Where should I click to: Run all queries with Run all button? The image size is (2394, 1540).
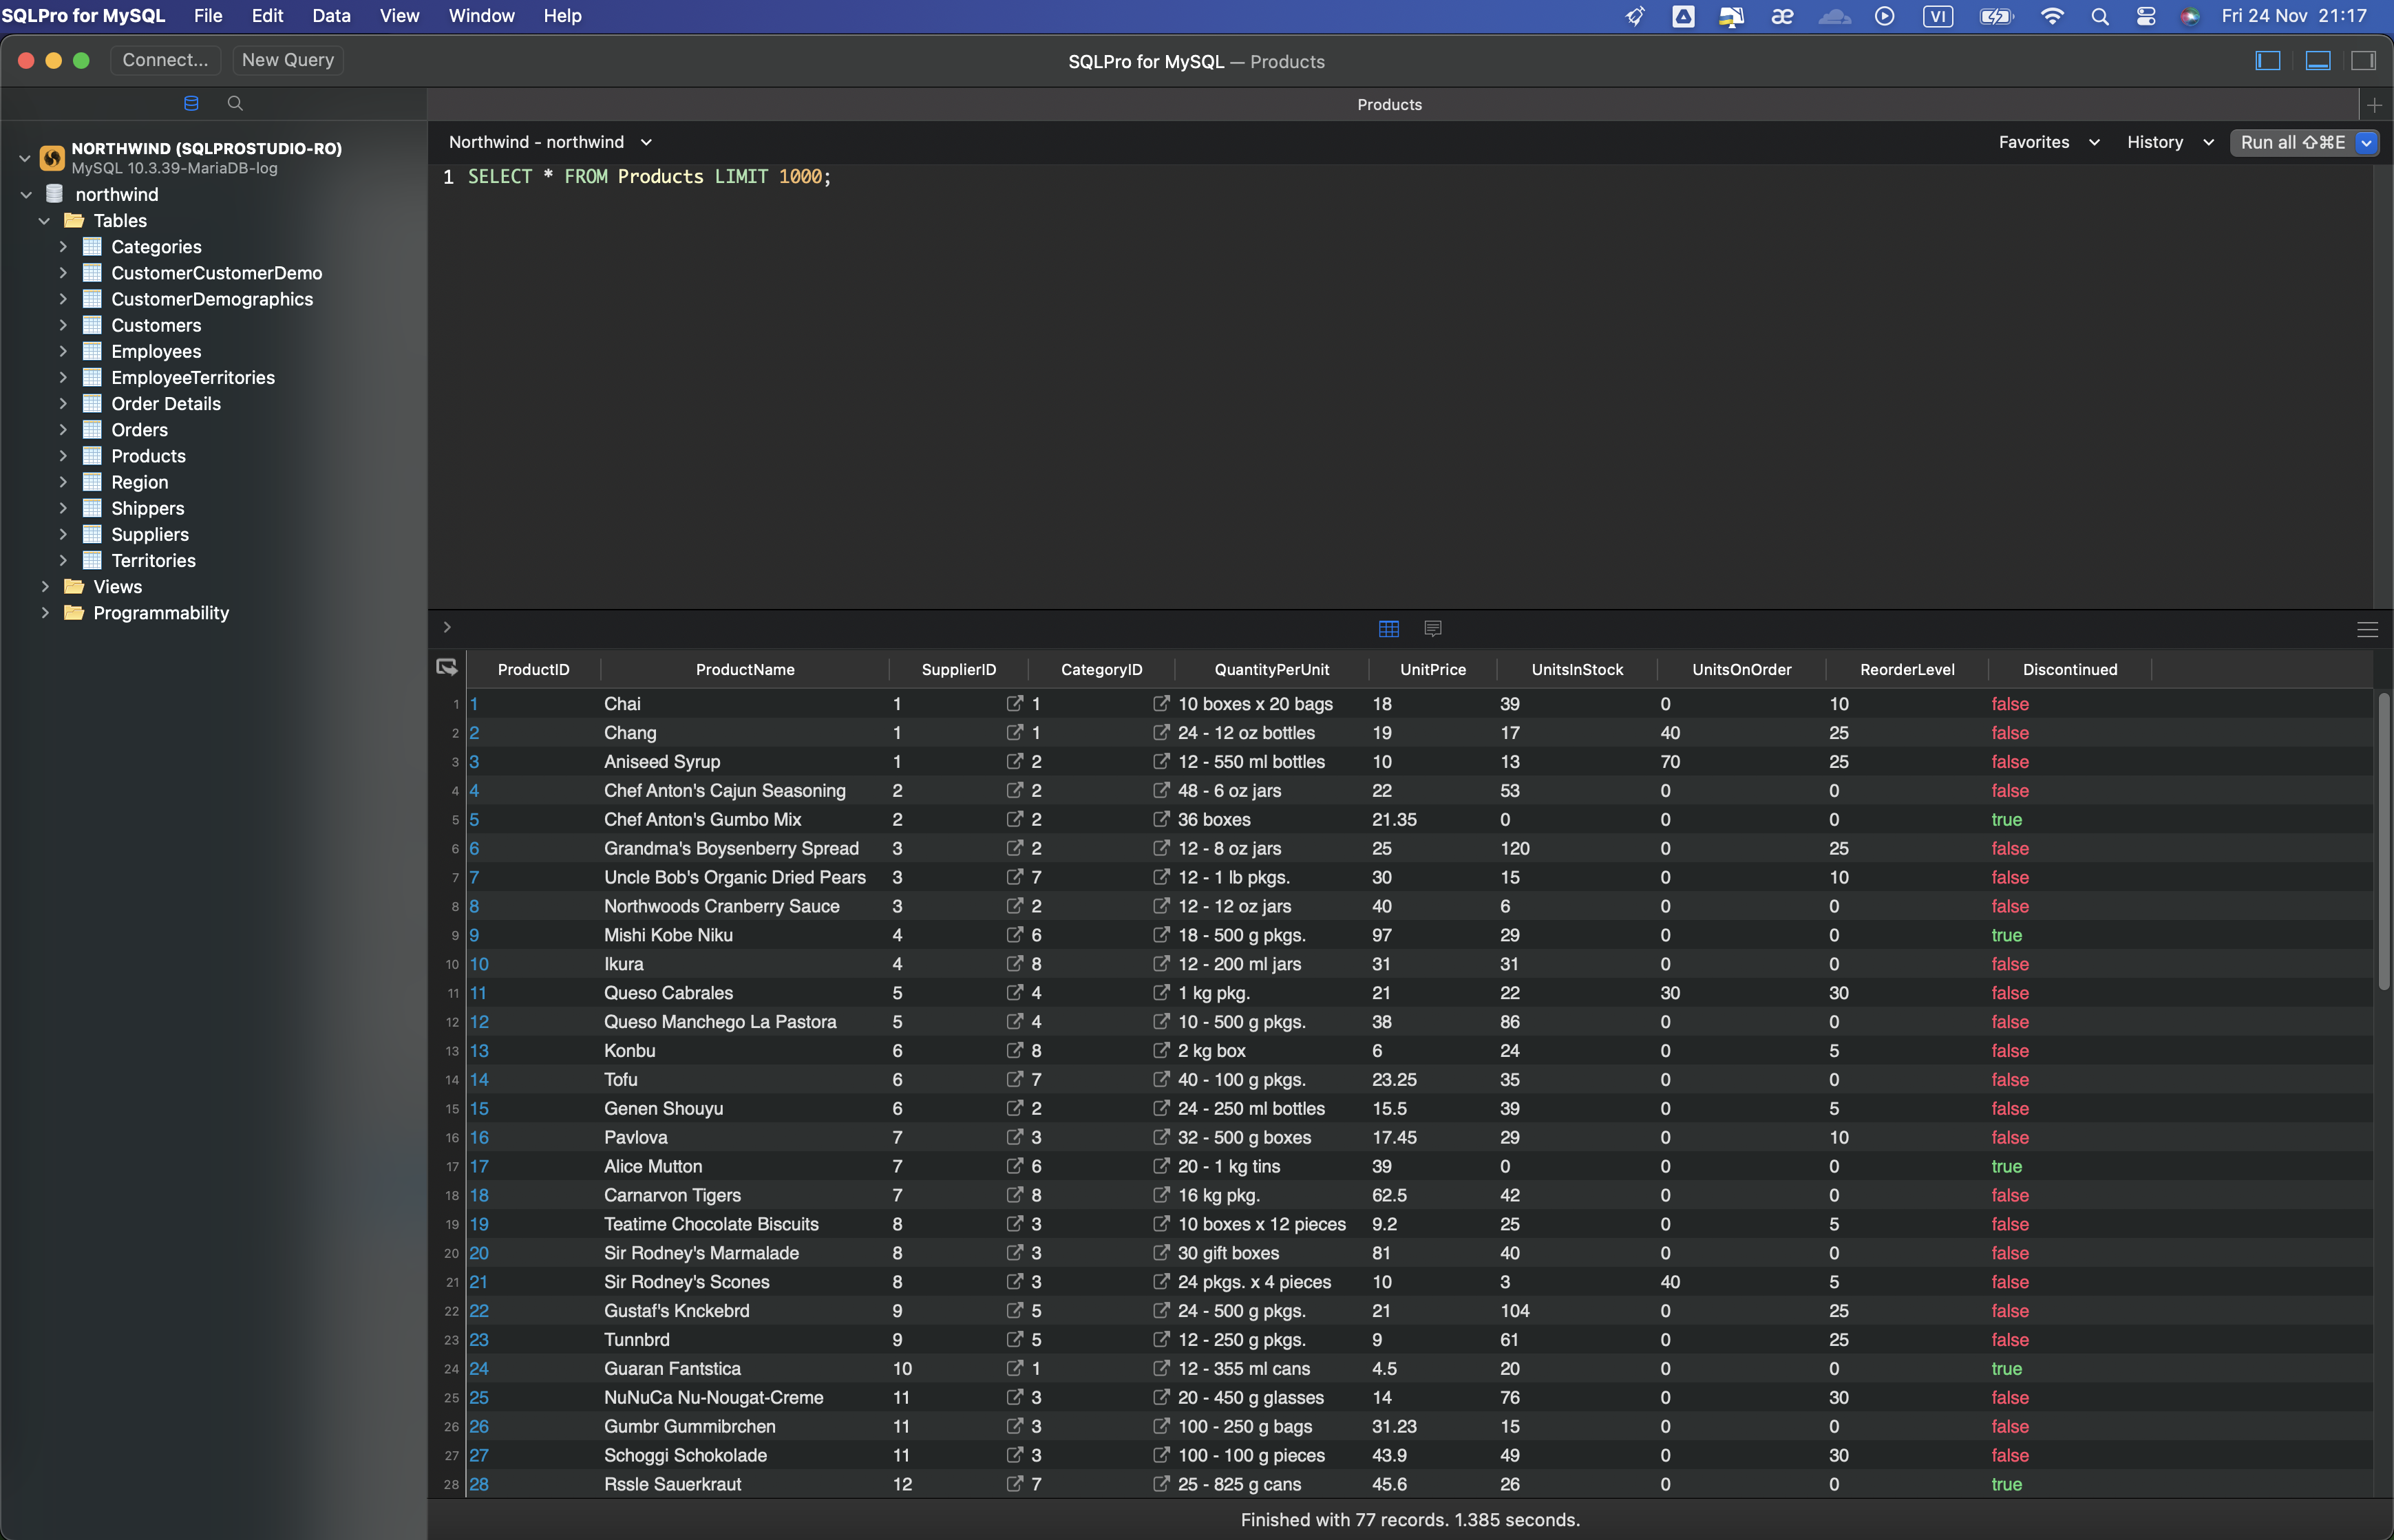coord(2292,142)
